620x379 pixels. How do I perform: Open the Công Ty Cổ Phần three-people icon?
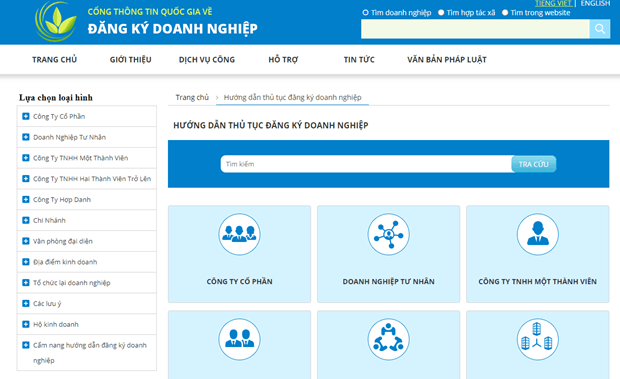coord(239,234)
